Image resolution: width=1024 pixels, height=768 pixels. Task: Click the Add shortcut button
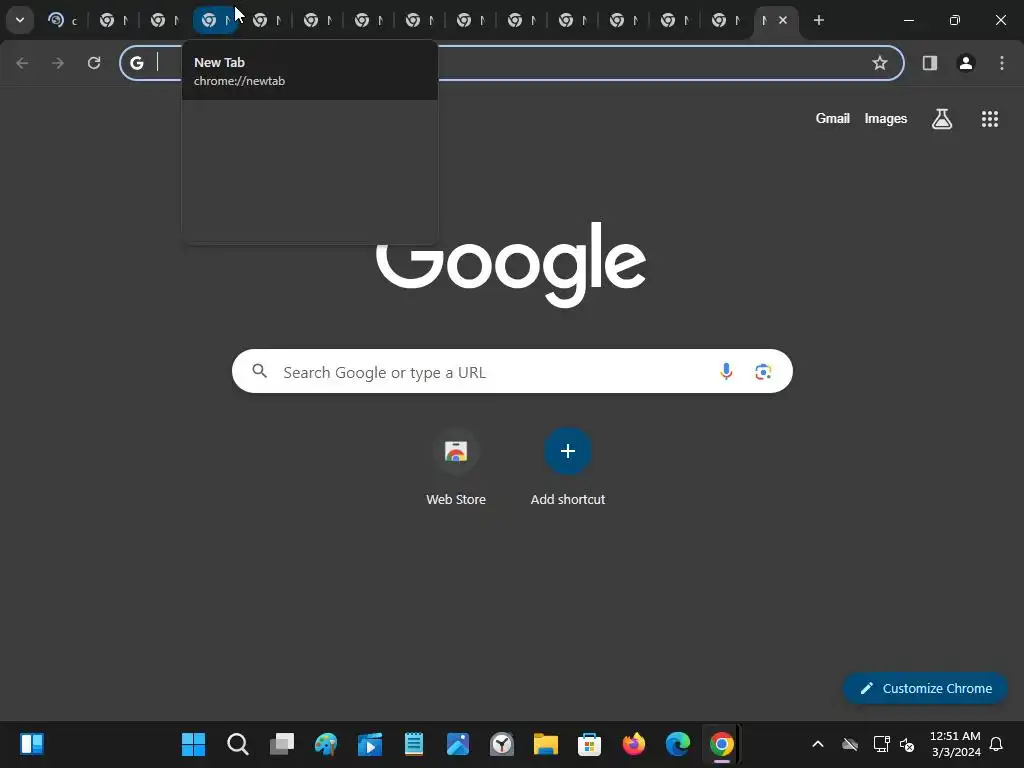[x=568, y=467]
